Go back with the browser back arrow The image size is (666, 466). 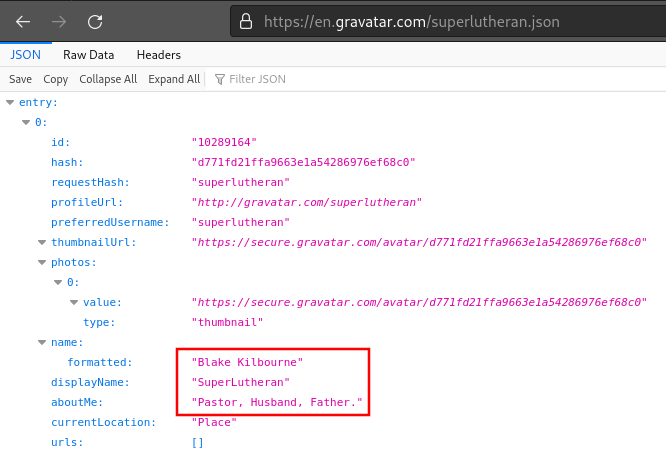23,22
